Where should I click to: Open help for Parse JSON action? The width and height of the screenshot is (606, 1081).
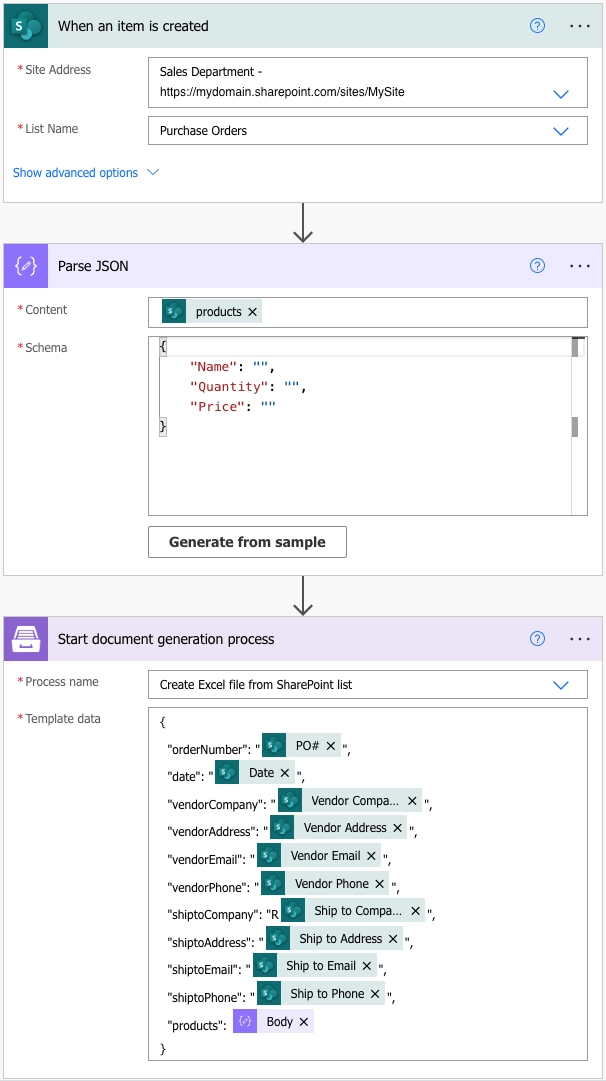537,266
